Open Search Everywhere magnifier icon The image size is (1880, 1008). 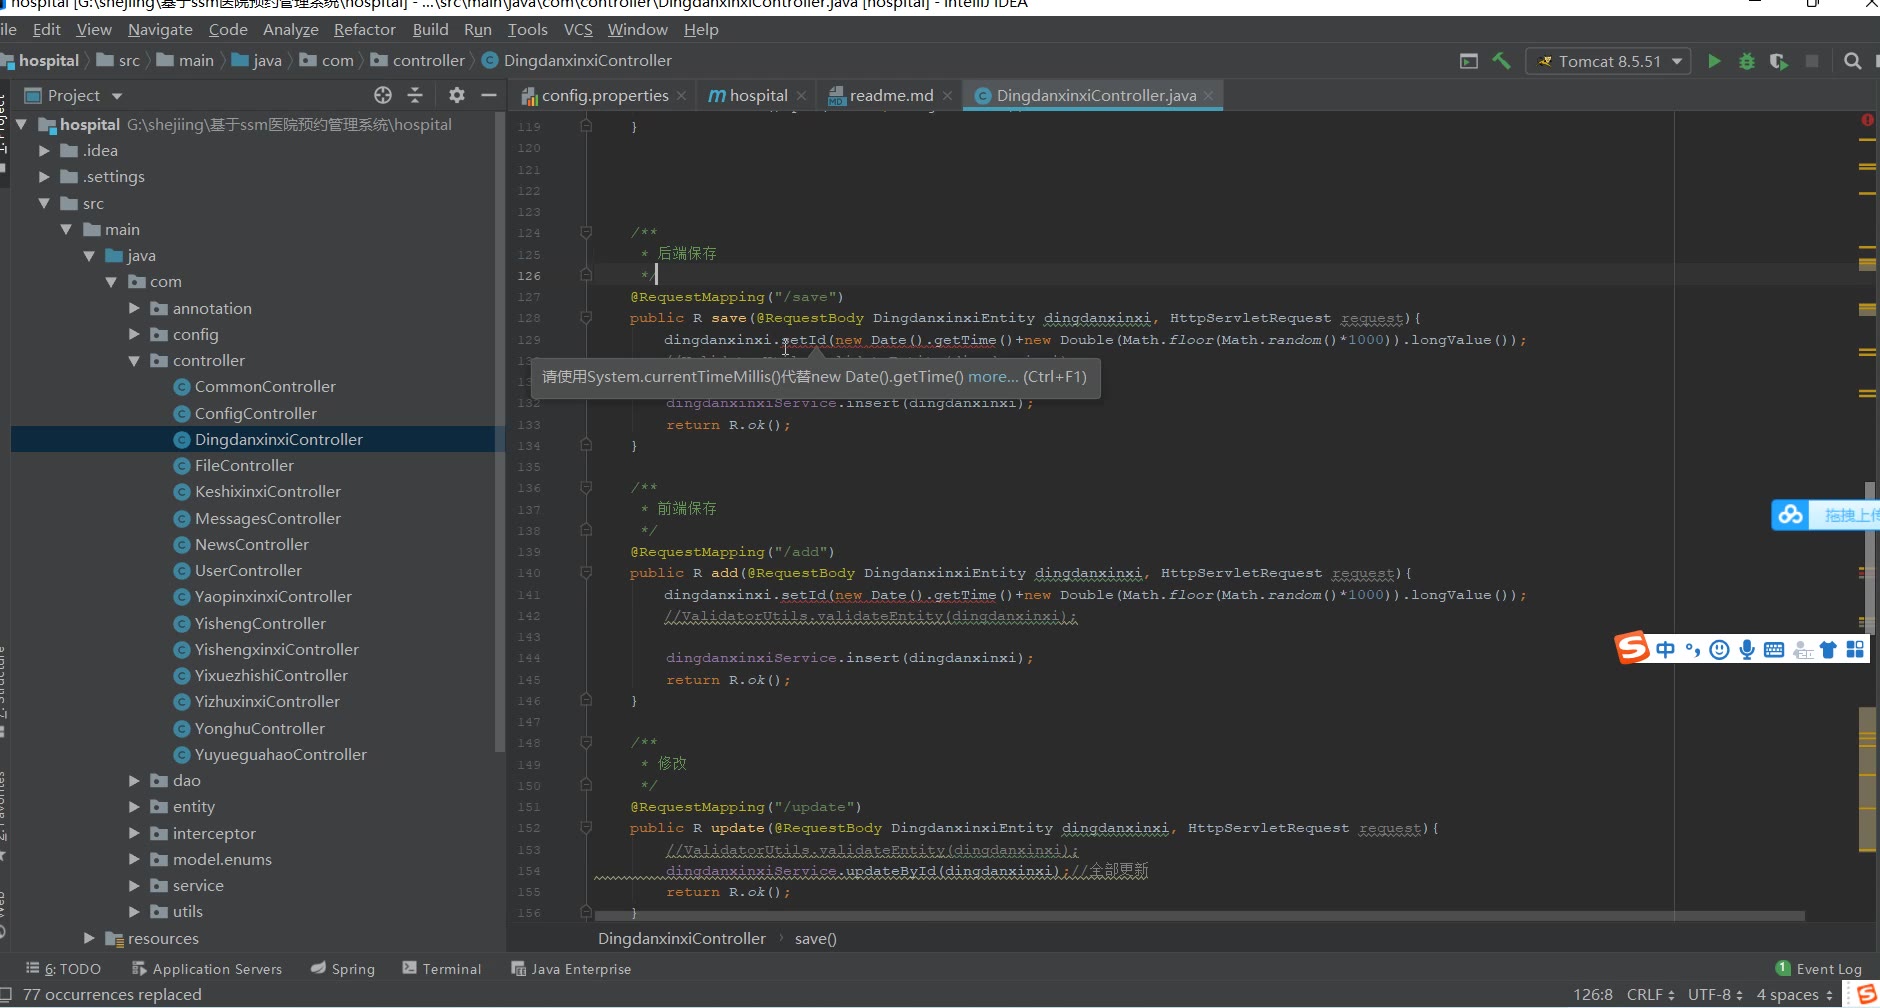(1852, 61)
